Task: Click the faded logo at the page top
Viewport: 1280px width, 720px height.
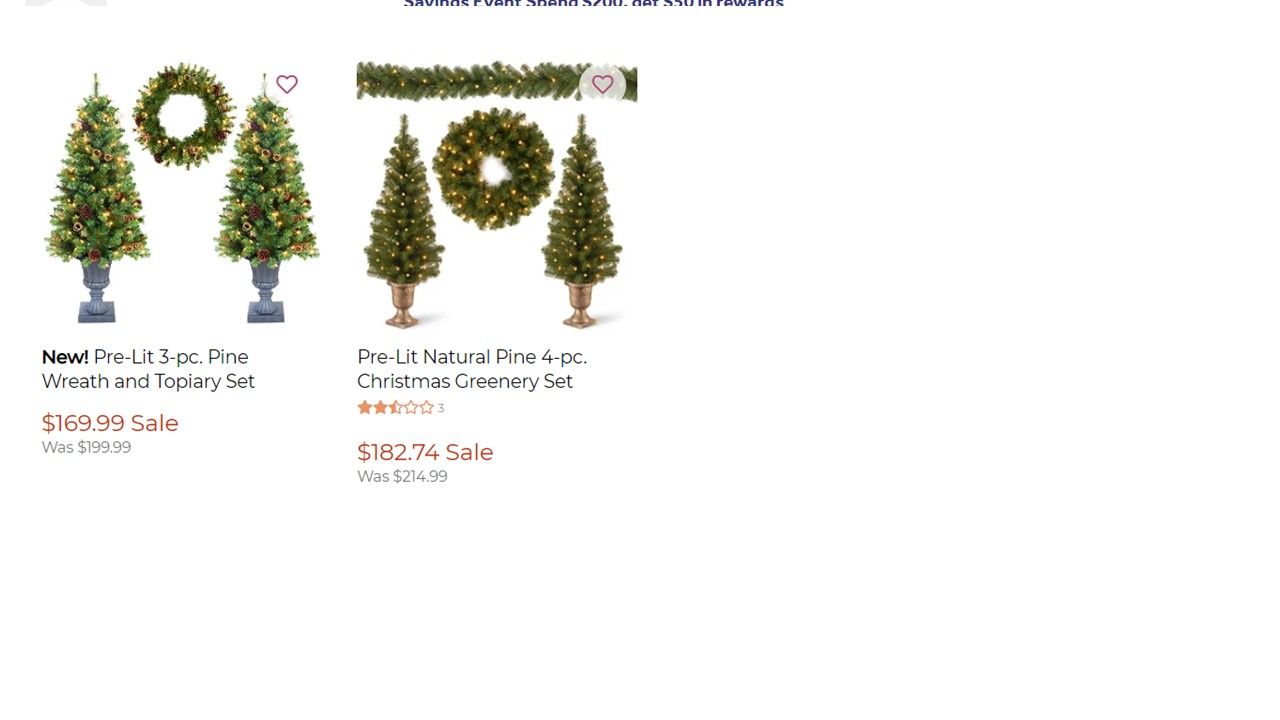Action: click(66, 3)
